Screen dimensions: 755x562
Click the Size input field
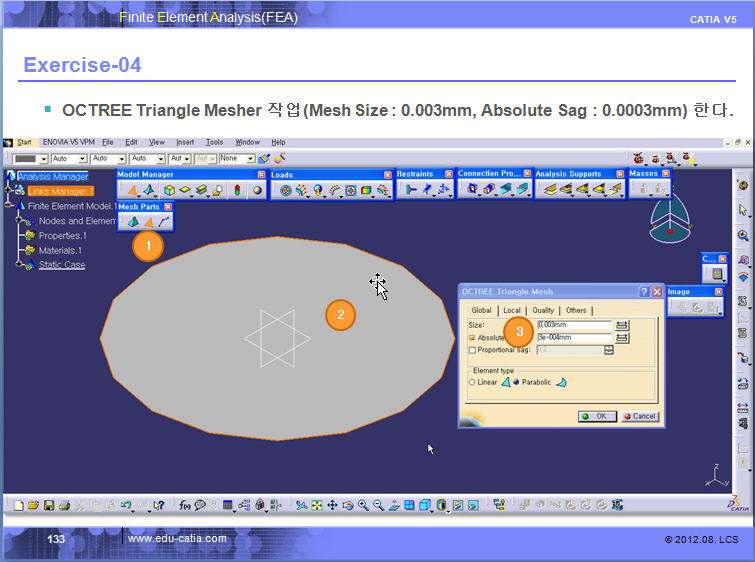coord(573,325)
